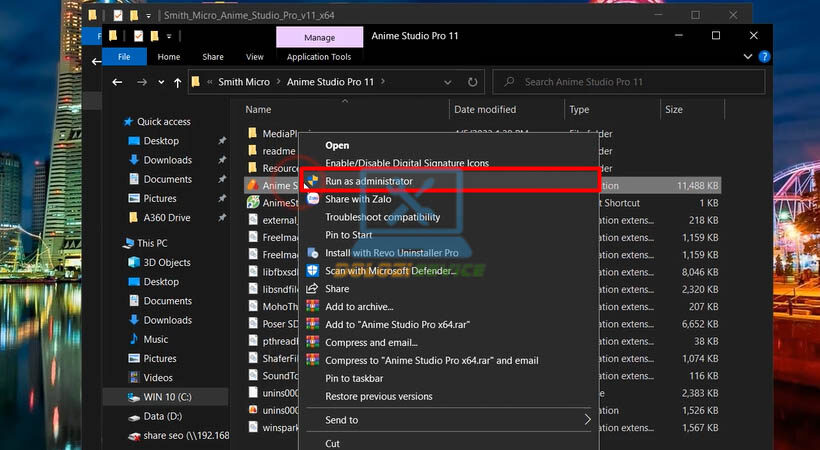Select Add to "Anime Studio Pro x64.rar"
This screenshot has width=820, height=450.
(x=397, y=324)
